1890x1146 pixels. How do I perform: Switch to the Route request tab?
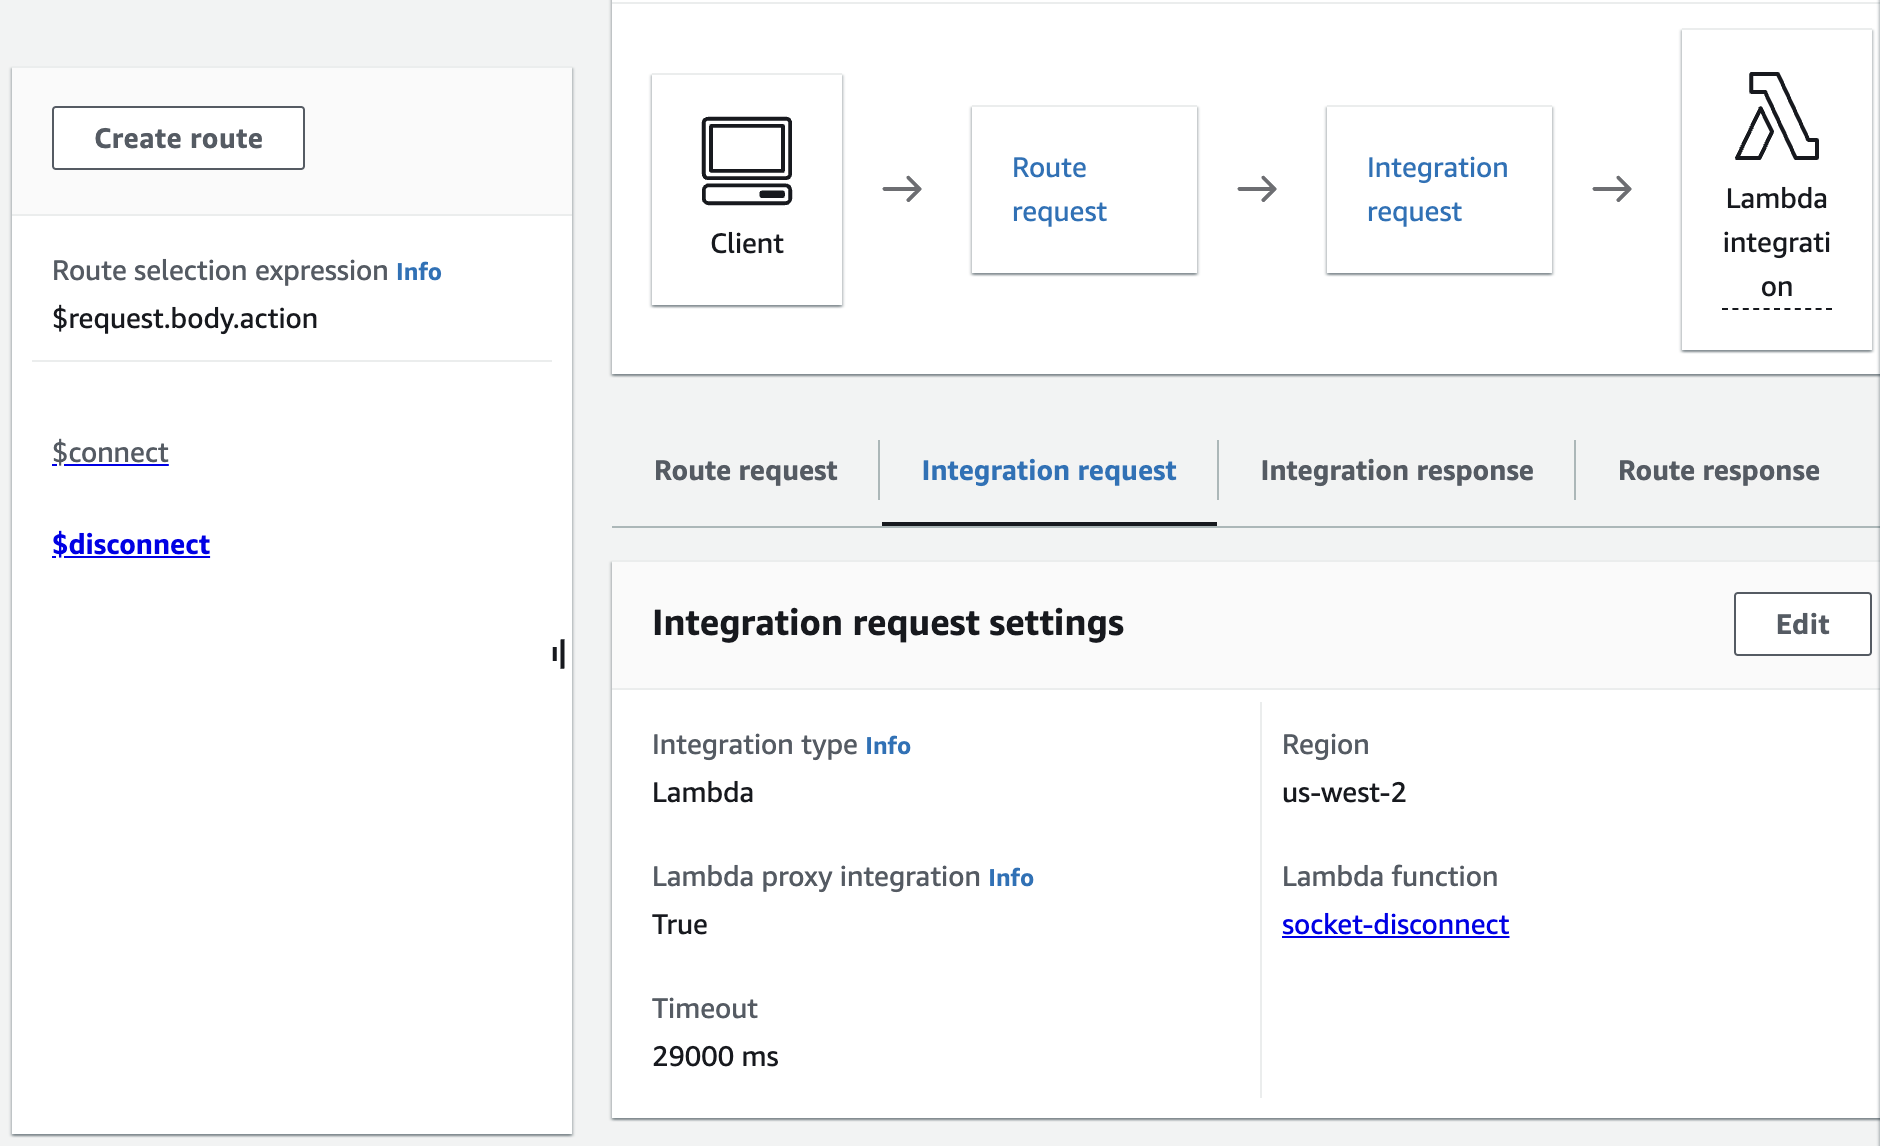(x=745, y=471)
